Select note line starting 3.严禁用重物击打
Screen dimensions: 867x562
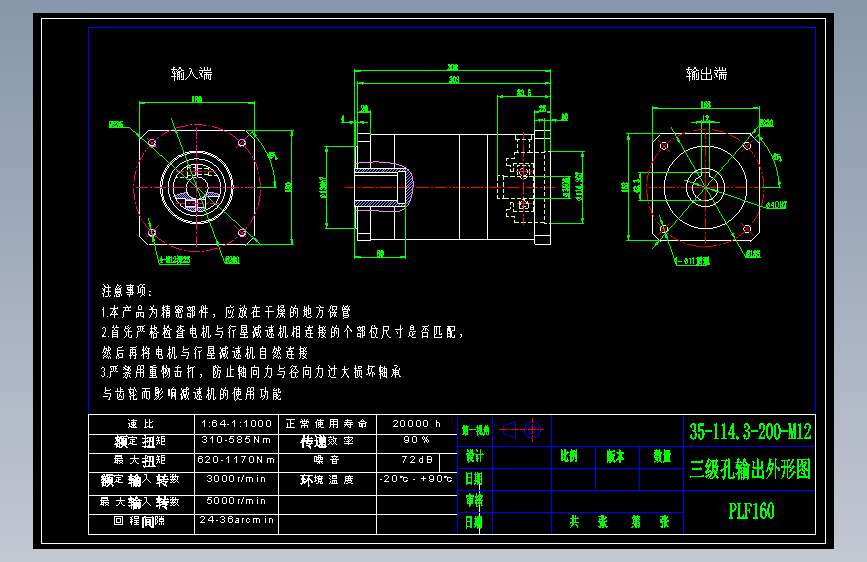(x=250, y=372)
